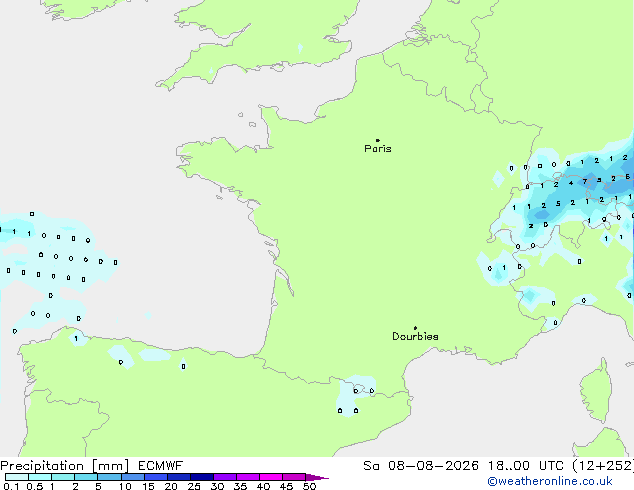Click the 7 mm precipitation value
This screenshot has height=490, width=634.
click(x=585, y=182)
